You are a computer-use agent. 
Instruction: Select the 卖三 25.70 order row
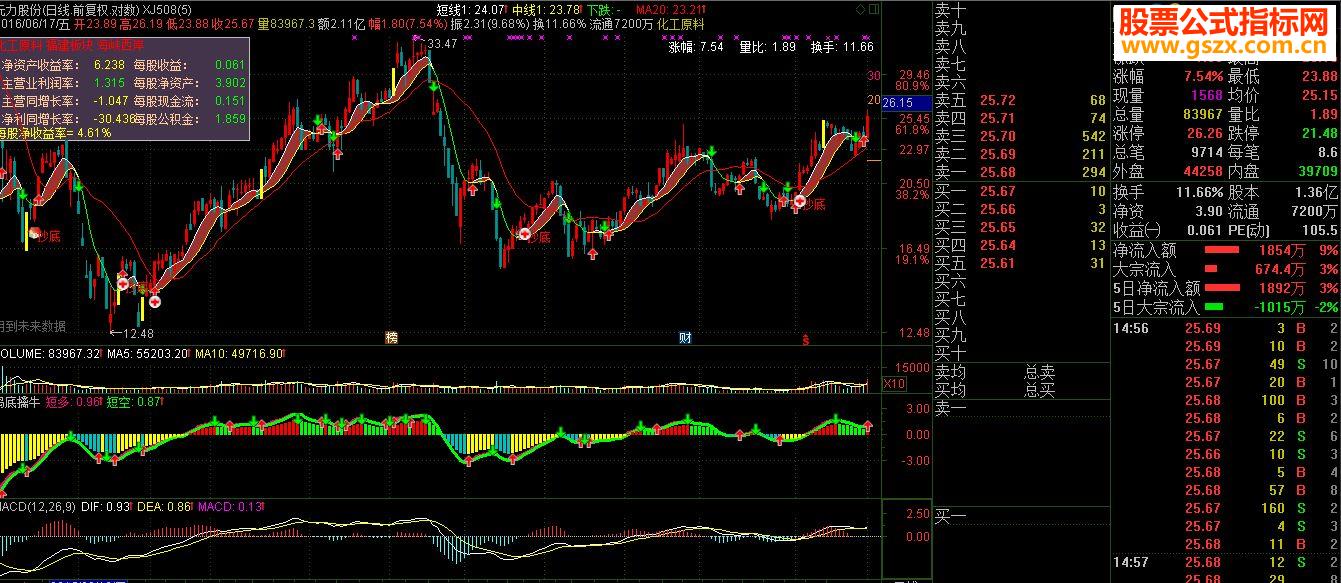click(1020, 136)
